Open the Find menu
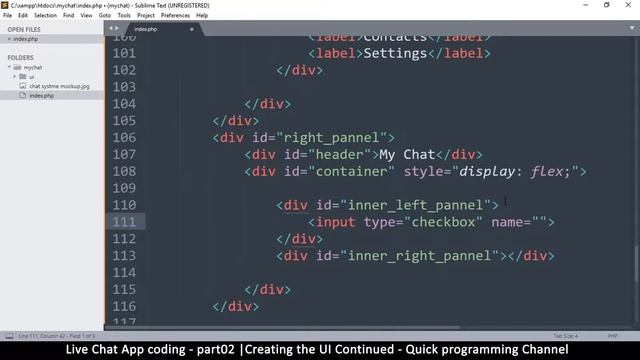The width and height of the screenshot is (640, 360). pyautogui.click(x=69, y=16)
